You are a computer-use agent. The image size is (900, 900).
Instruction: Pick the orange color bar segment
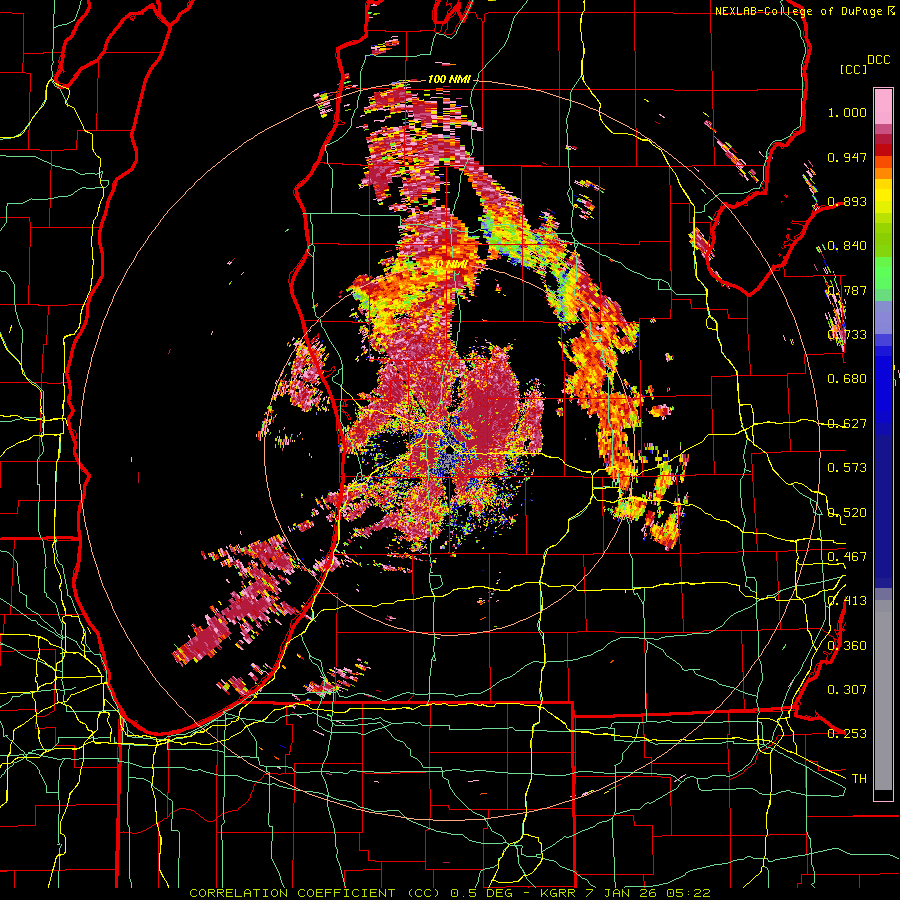(x=883, y=172)
